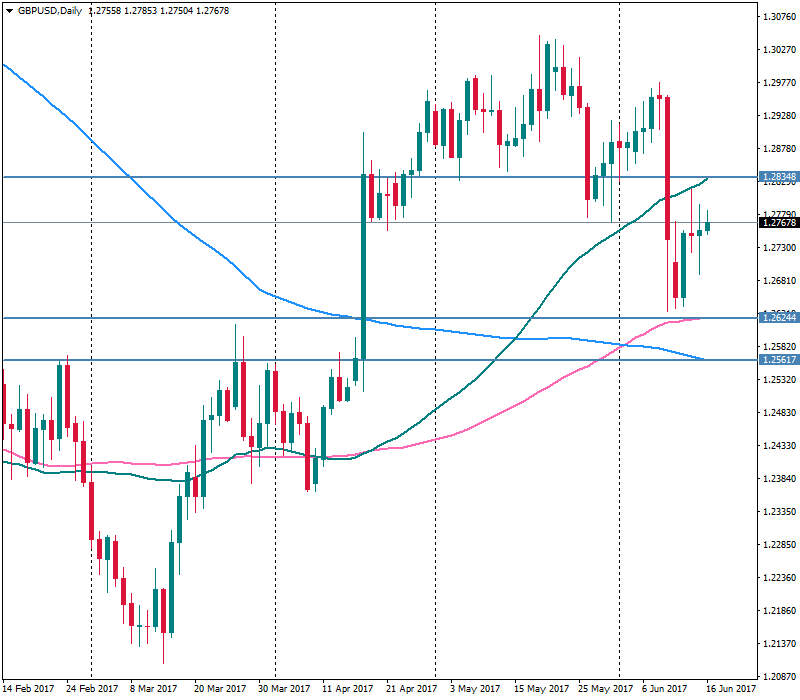Viewport: 800px width, 700px height.
Task: Click the GBPUSD,Daily chart title text
Action: pos(51,8)
